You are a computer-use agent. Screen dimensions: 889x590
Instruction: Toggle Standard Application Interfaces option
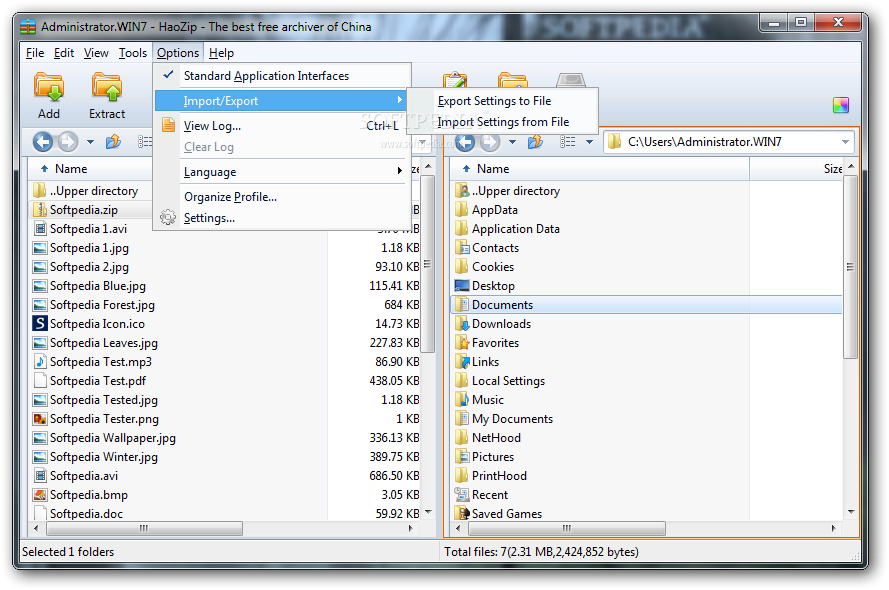(282, 76)
